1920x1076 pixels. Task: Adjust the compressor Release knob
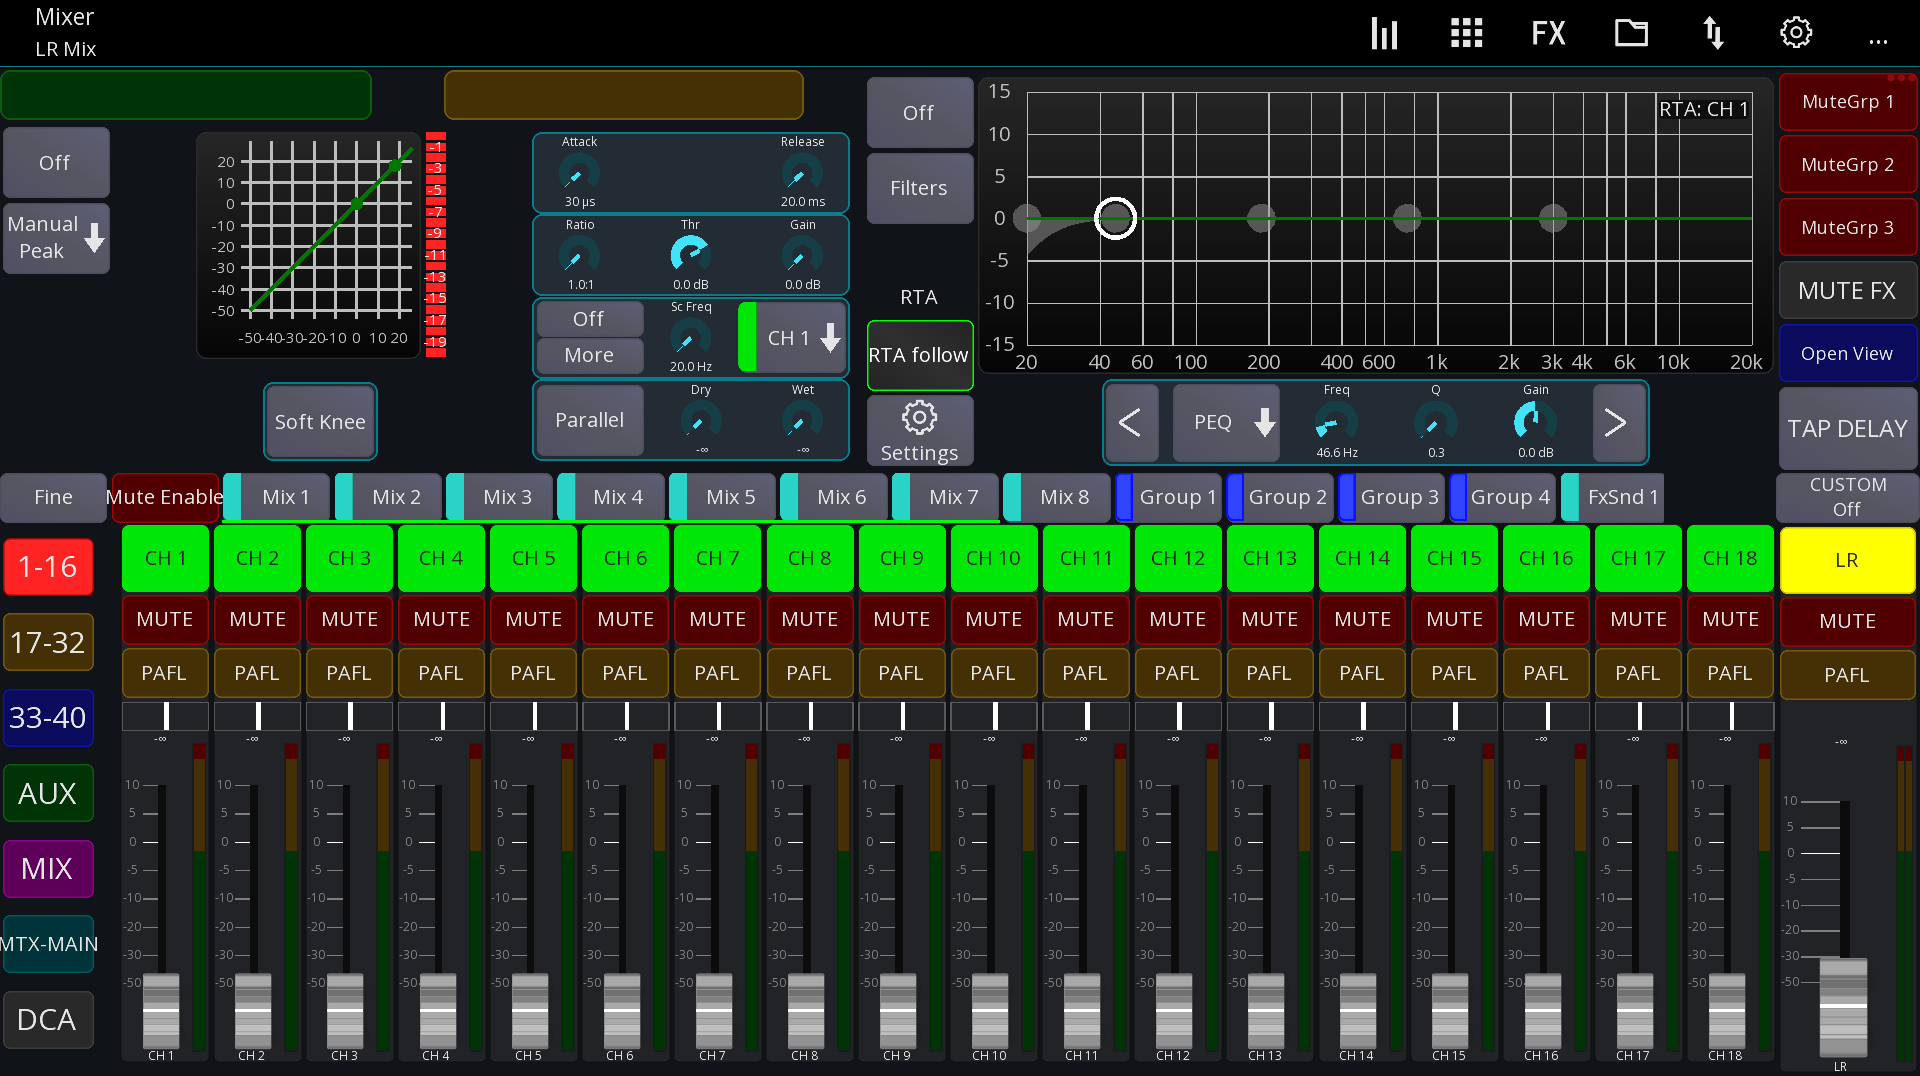[x=802, y=173]
